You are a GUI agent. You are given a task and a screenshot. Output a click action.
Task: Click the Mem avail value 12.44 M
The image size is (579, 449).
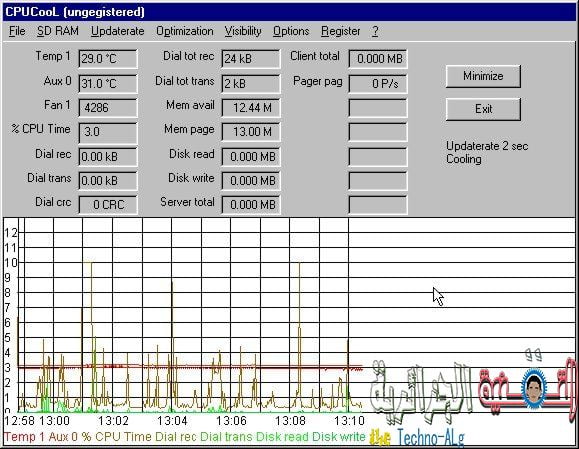click(251, 108)
